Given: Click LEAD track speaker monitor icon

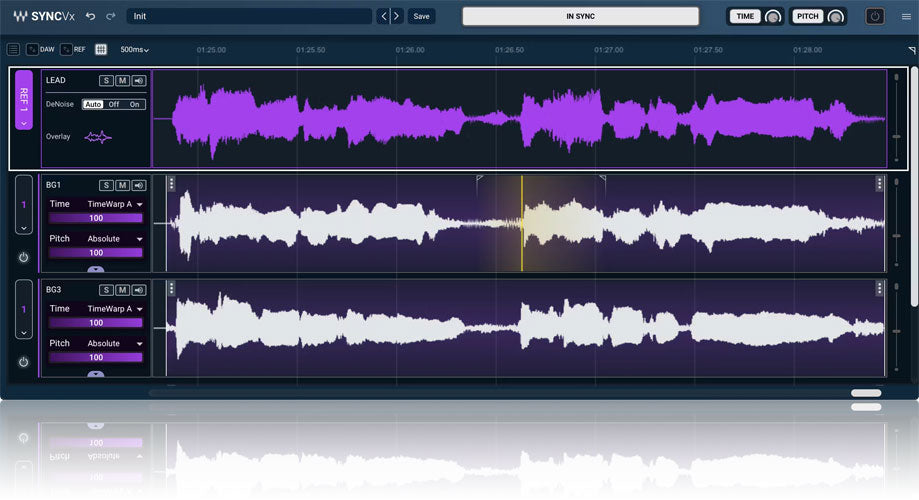Looking at the screenshot, I should [x=139, y=81].
